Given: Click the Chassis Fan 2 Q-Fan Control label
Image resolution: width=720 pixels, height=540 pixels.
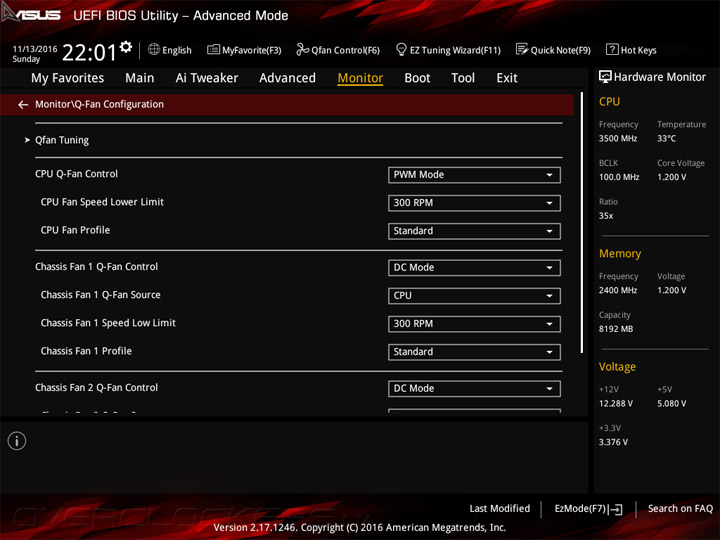Looking at the screenshot, I should (96, 388).
